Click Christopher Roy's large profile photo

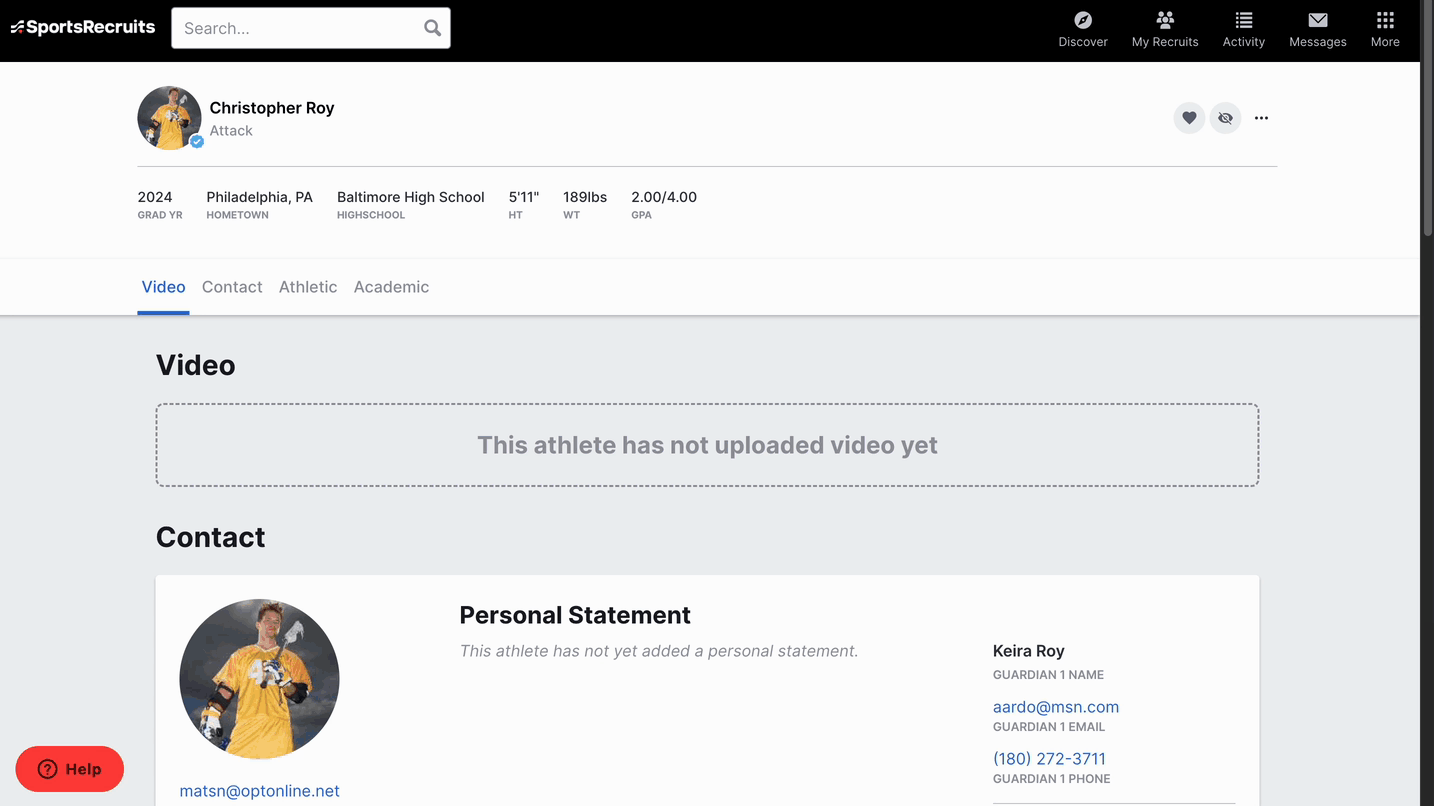(259, 678)
